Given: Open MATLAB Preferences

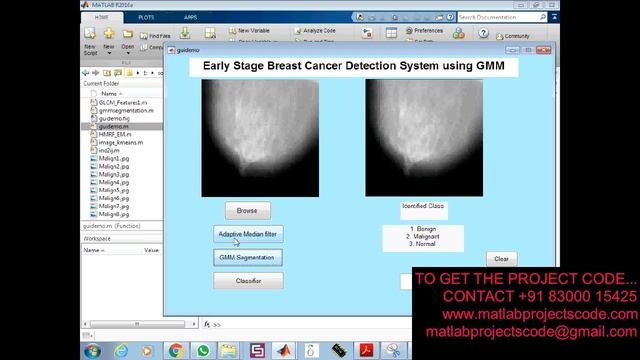Looking at the screenshot, I should coord(424,31).
